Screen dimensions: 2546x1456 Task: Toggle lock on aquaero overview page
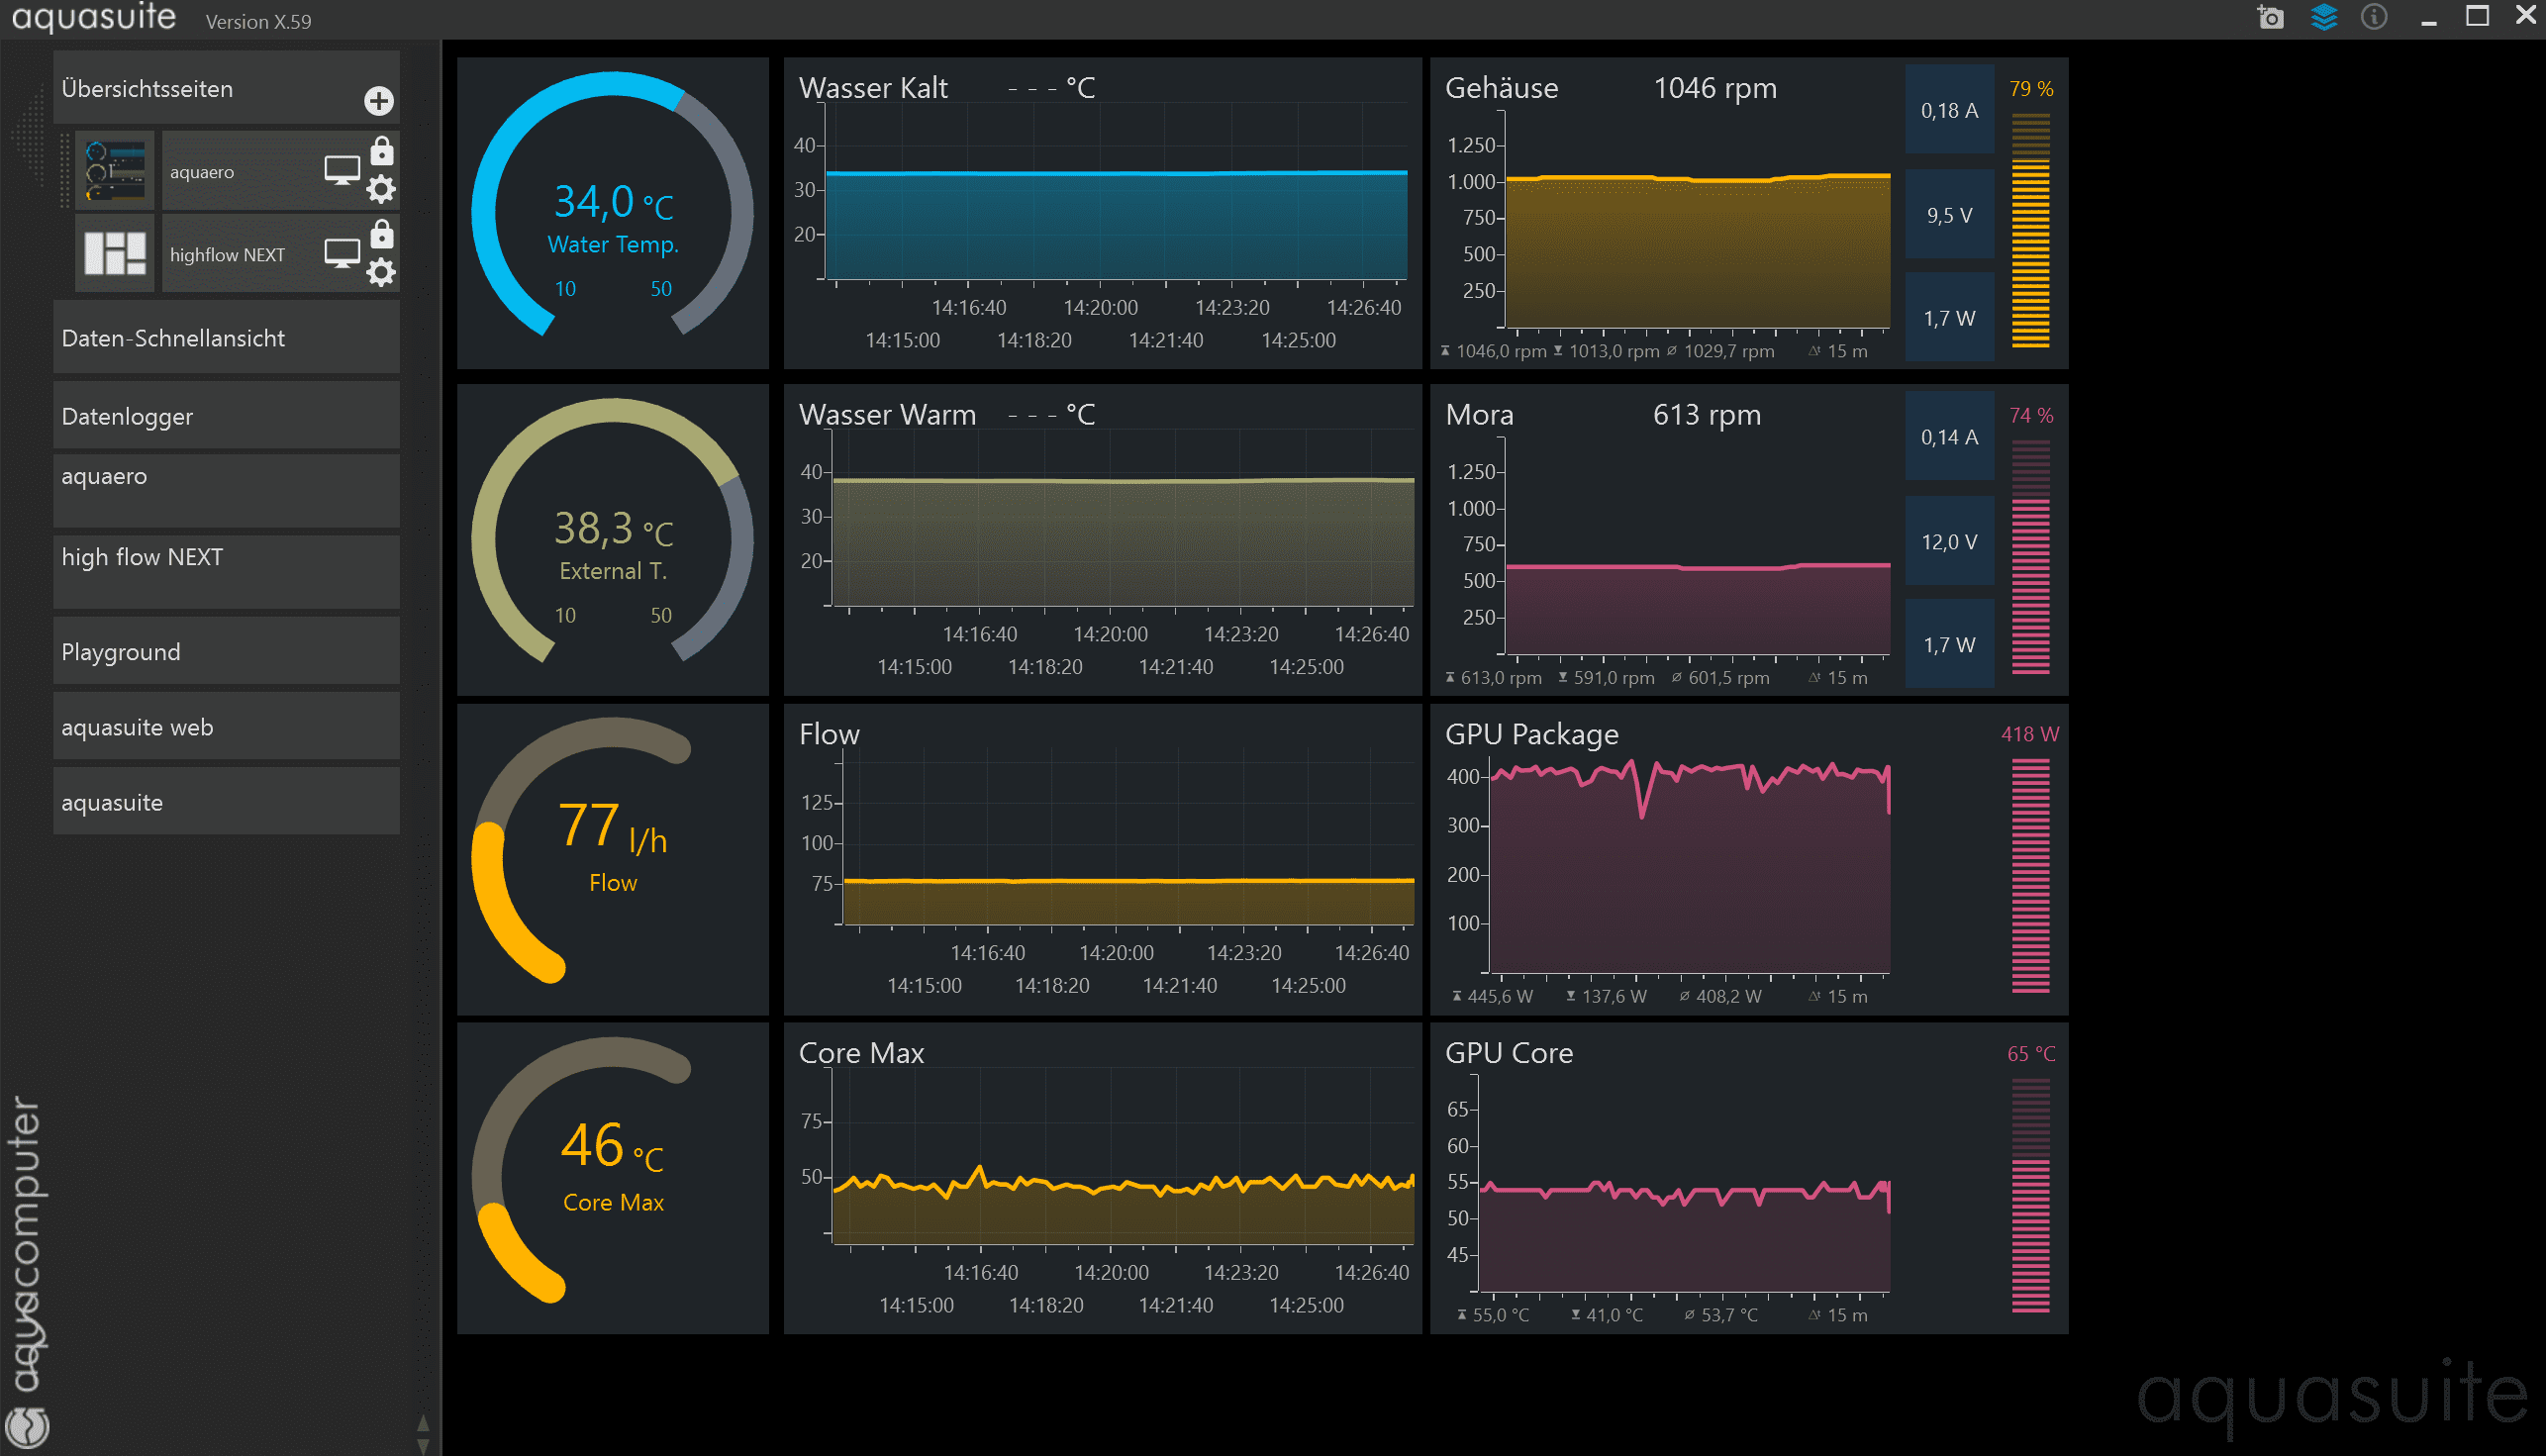(x=382, y=151)
